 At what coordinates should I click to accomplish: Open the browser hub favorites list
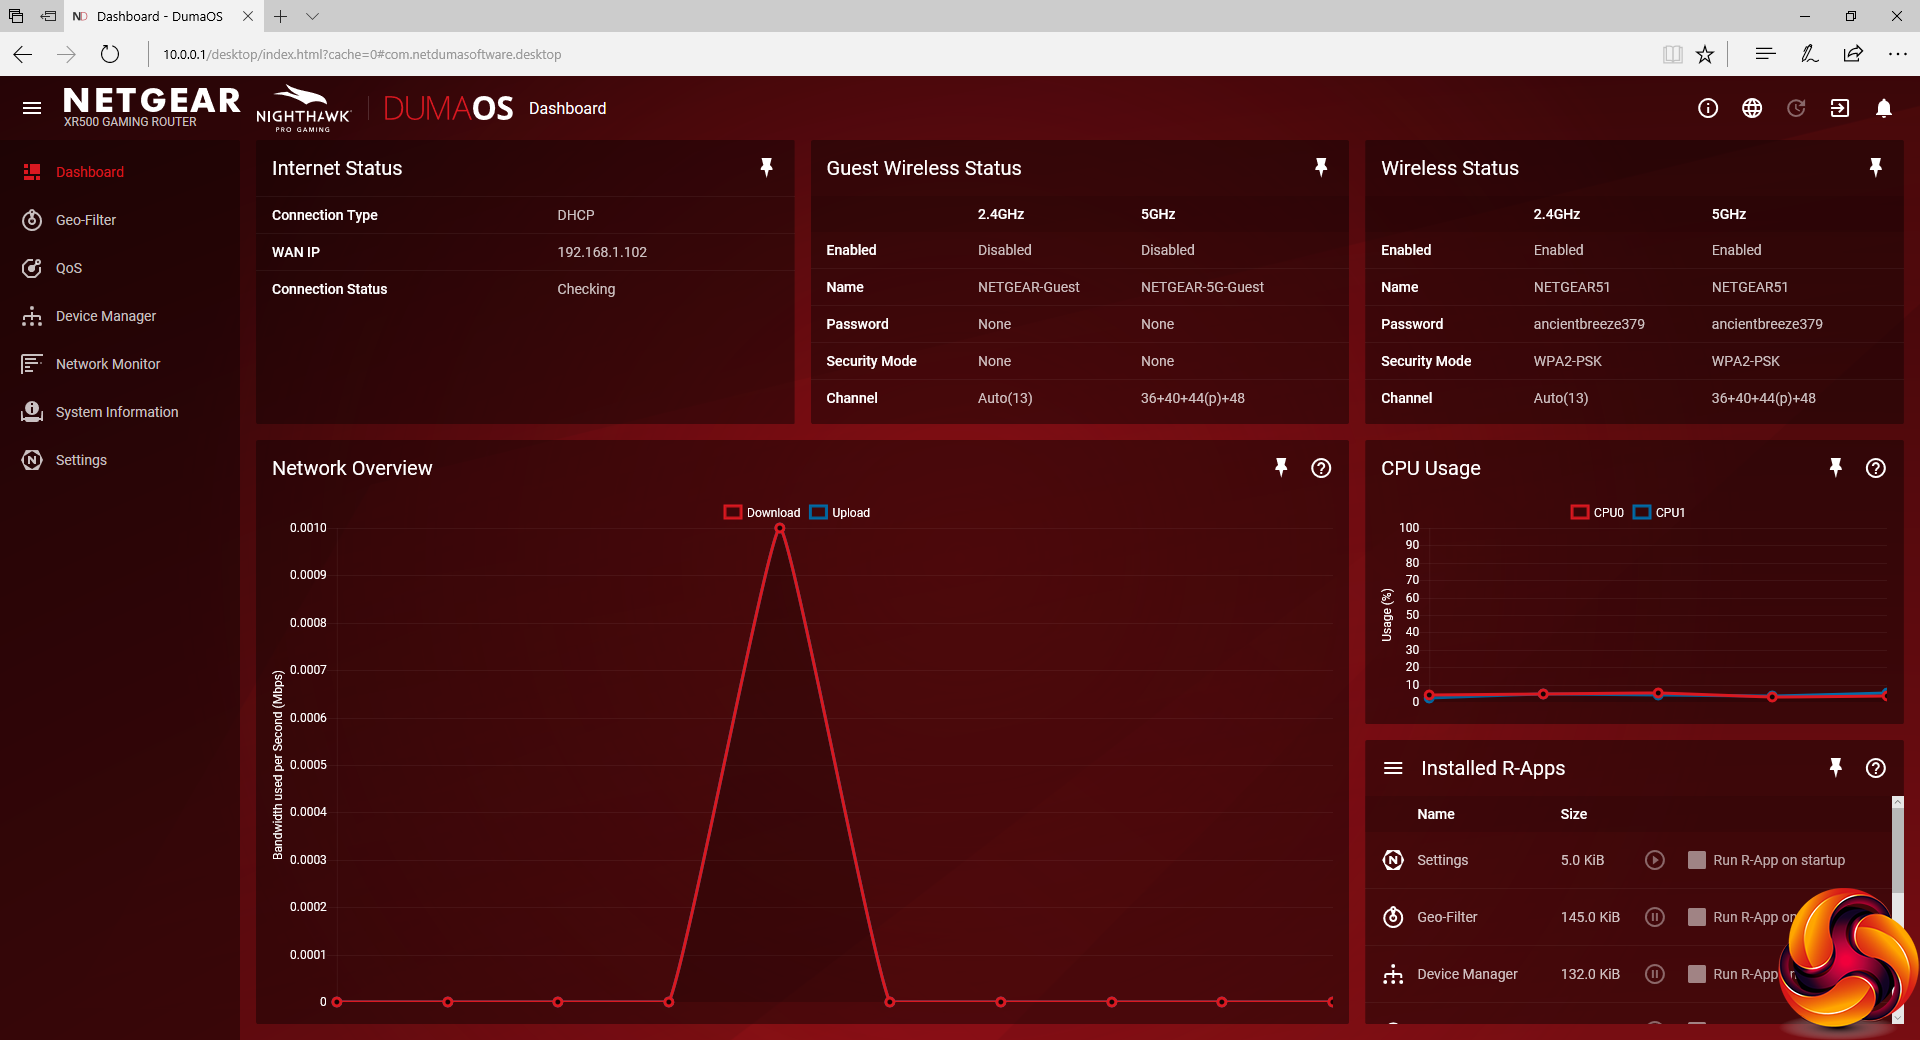click(x=1765, y=54)
